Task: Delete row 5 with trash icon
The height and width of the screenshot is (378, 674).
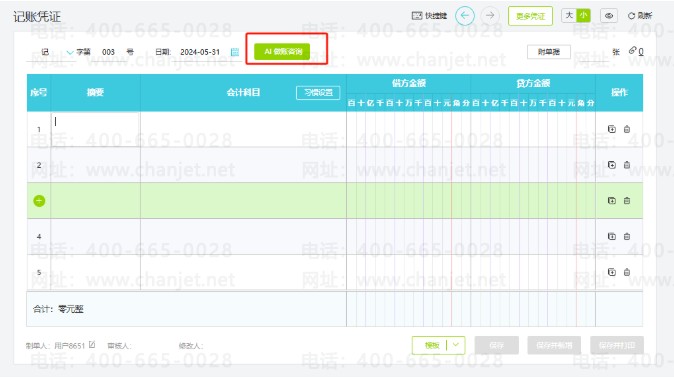Action: coord(627,272)
